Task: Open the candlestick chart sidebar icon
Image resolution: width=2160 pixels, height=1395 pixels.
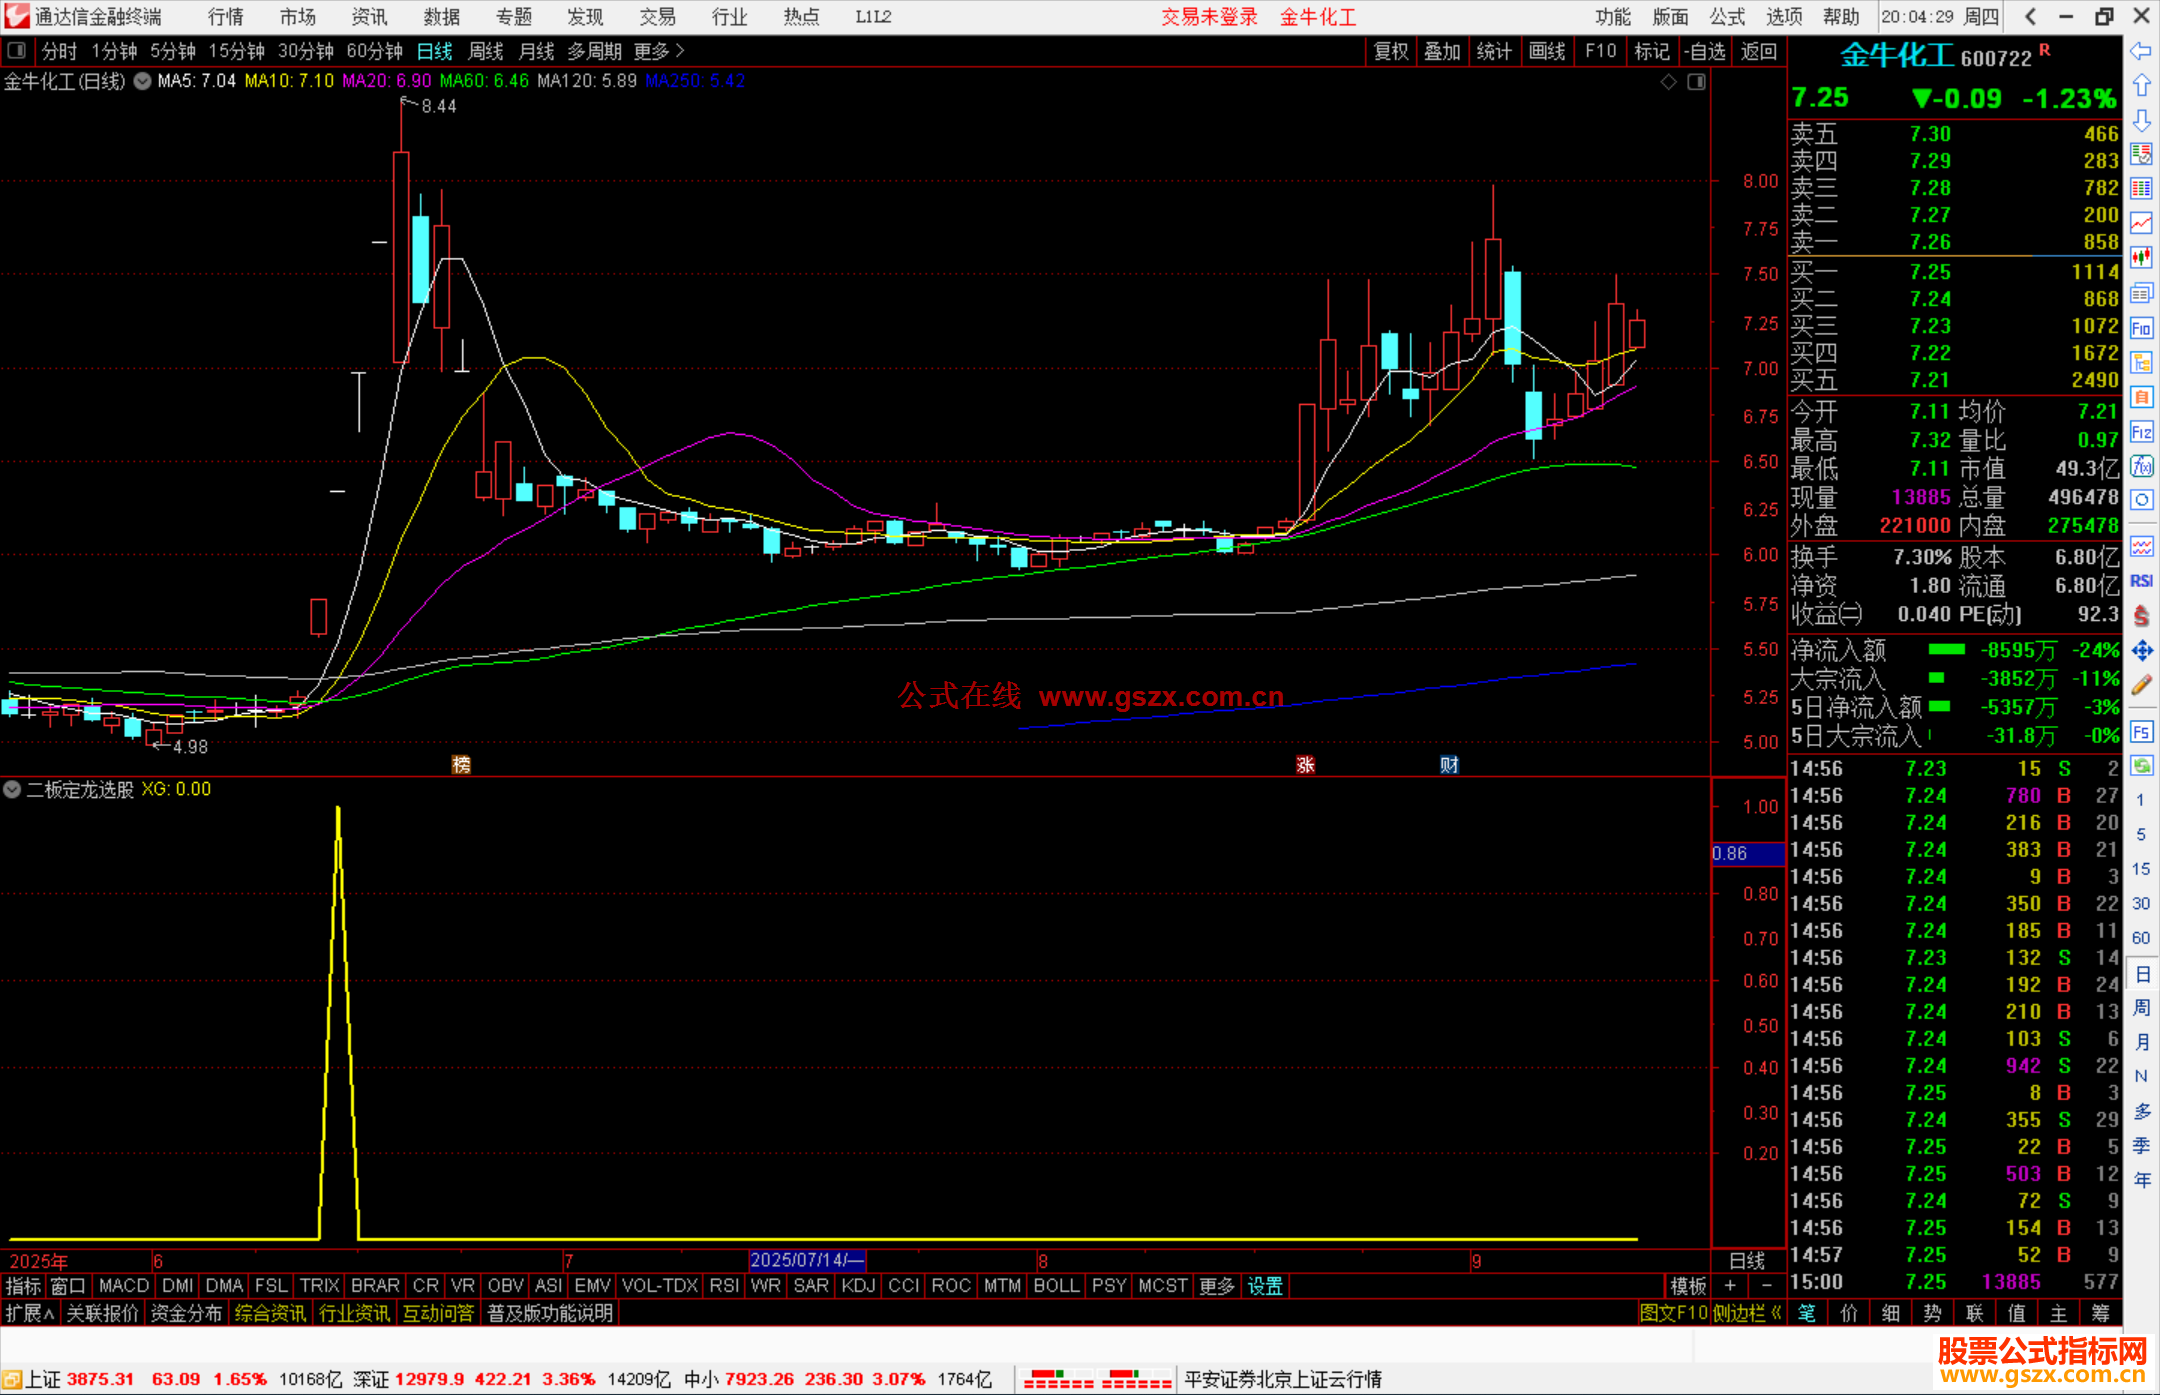Action: coord(2141,258)
